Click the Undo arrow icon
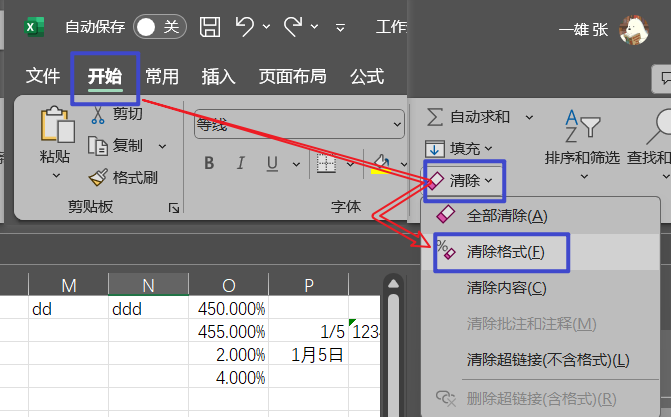The width and height of the screenshot is (671, 417). click(x=245, y=27)
